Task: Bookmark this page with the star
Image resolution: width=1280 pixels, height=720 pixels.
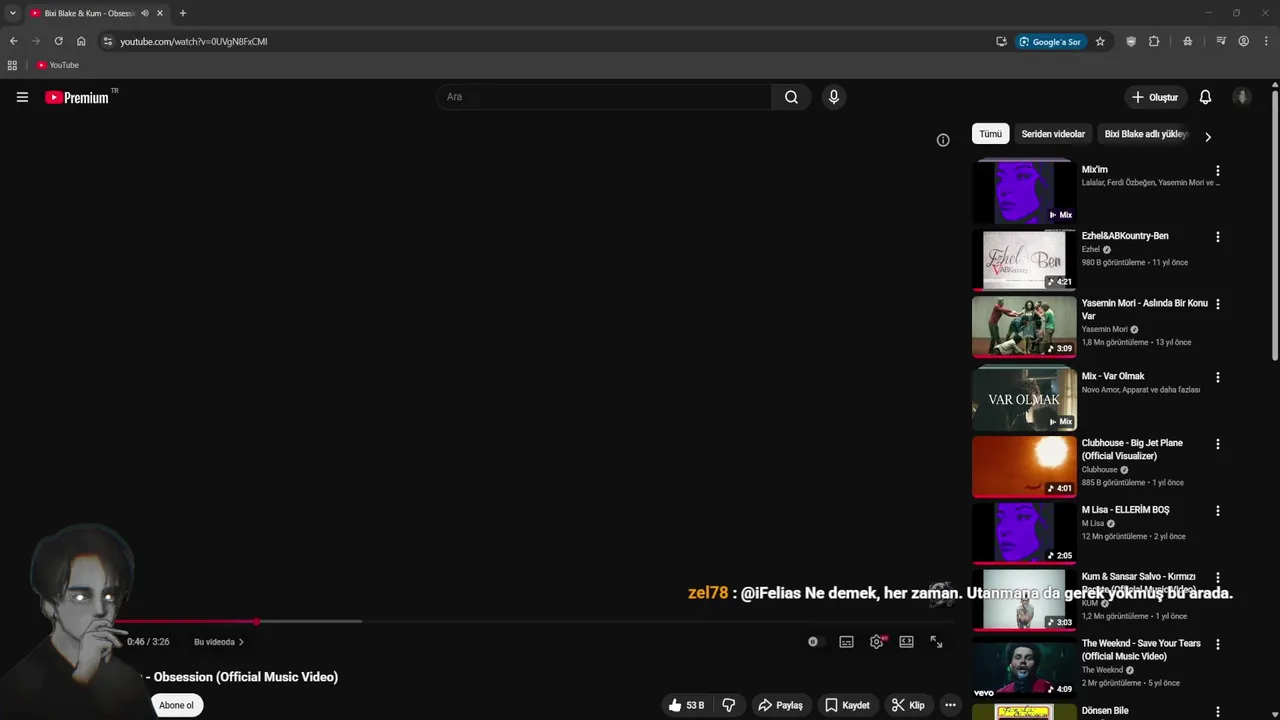Action: [x=1100, y=41]
